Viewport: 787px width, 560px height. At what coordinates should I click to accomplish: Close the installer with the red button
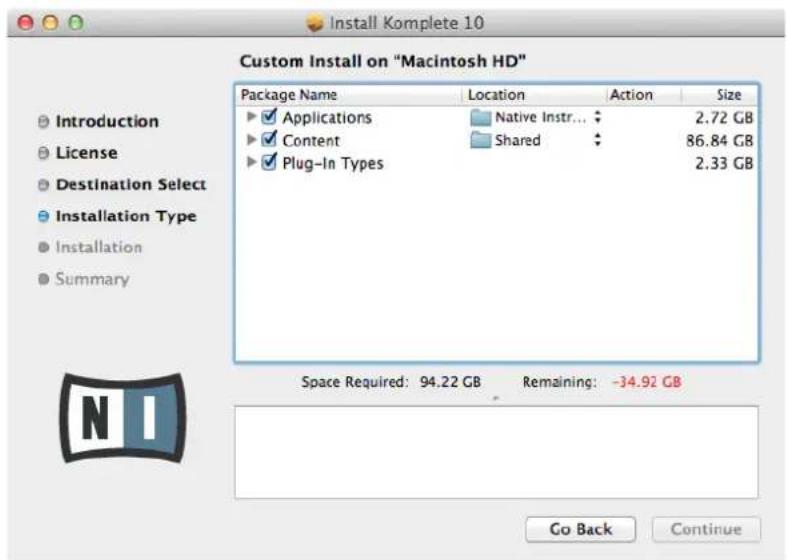[x=26, y=23]
